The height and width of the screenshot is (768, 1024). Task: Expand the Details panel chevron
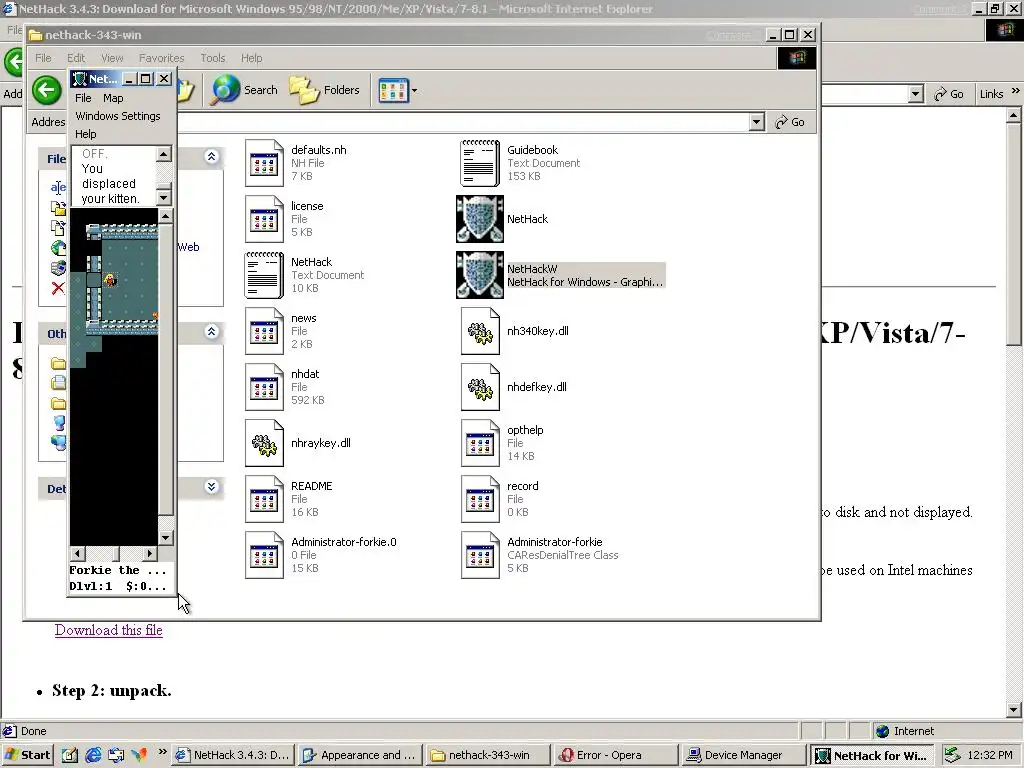pos(212,487)
